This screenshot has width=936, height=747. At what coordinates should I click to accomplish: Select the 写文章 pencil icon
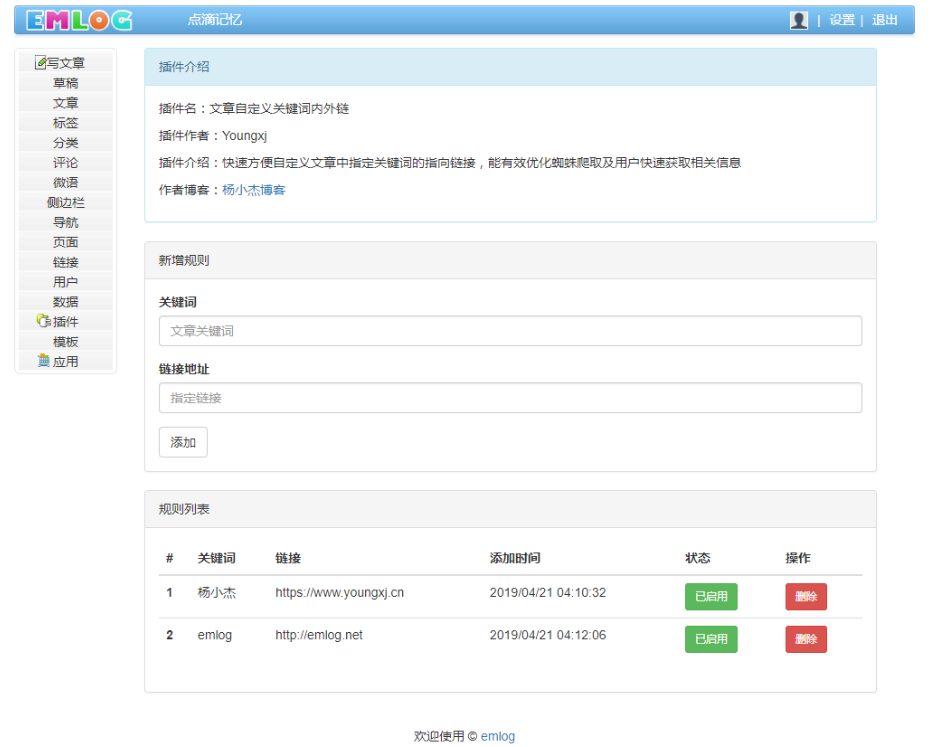(42, 62)
